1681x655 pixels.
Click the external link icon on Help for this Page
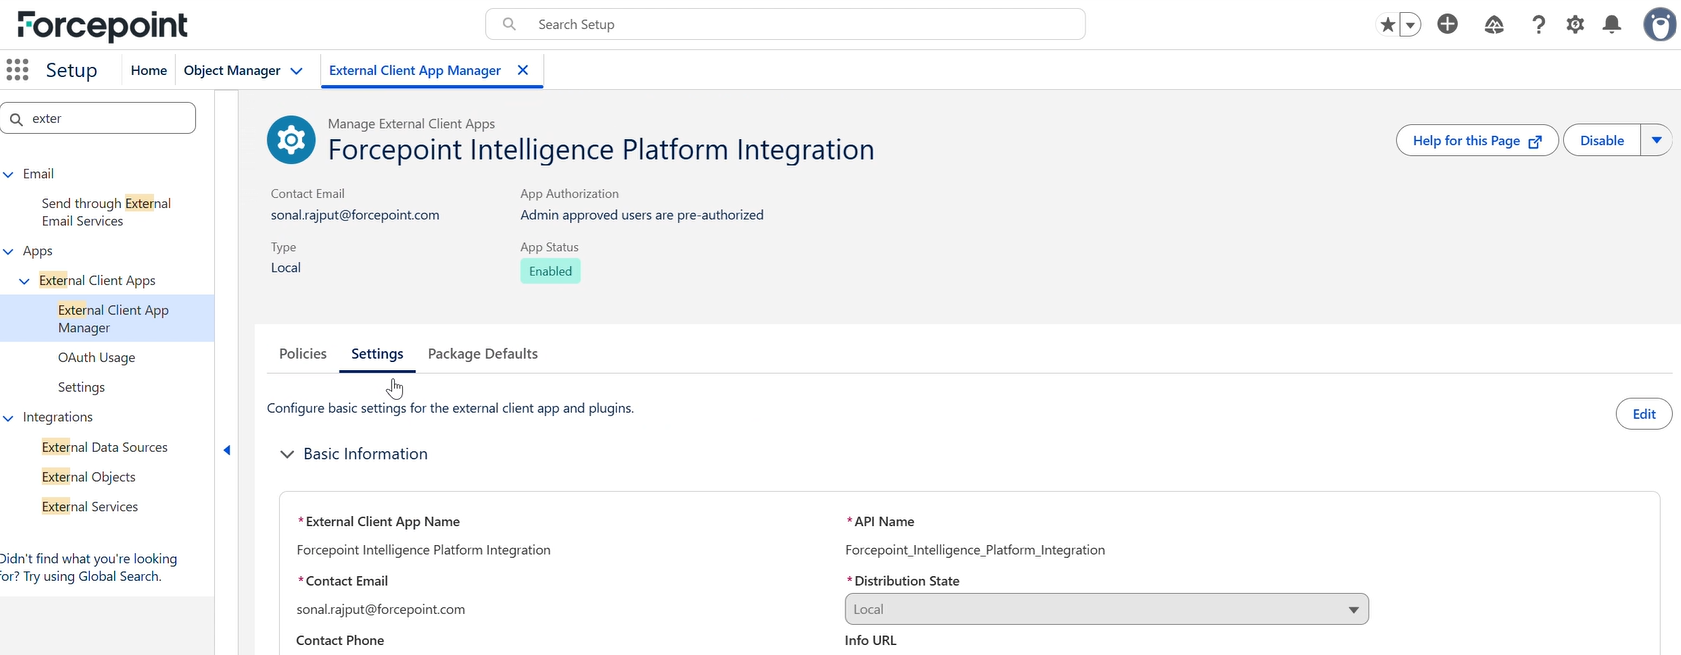(1535, 142)
